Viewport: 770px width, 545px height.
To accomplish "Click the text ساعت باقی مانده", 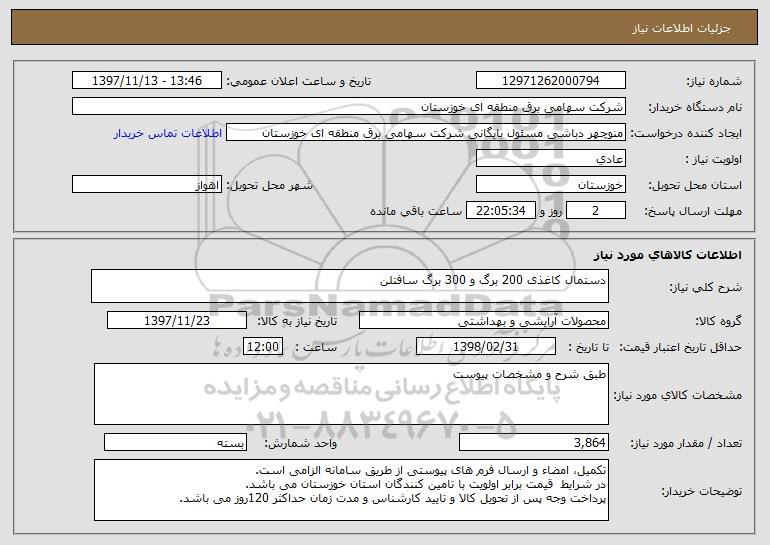I will [x=415, y=211].
